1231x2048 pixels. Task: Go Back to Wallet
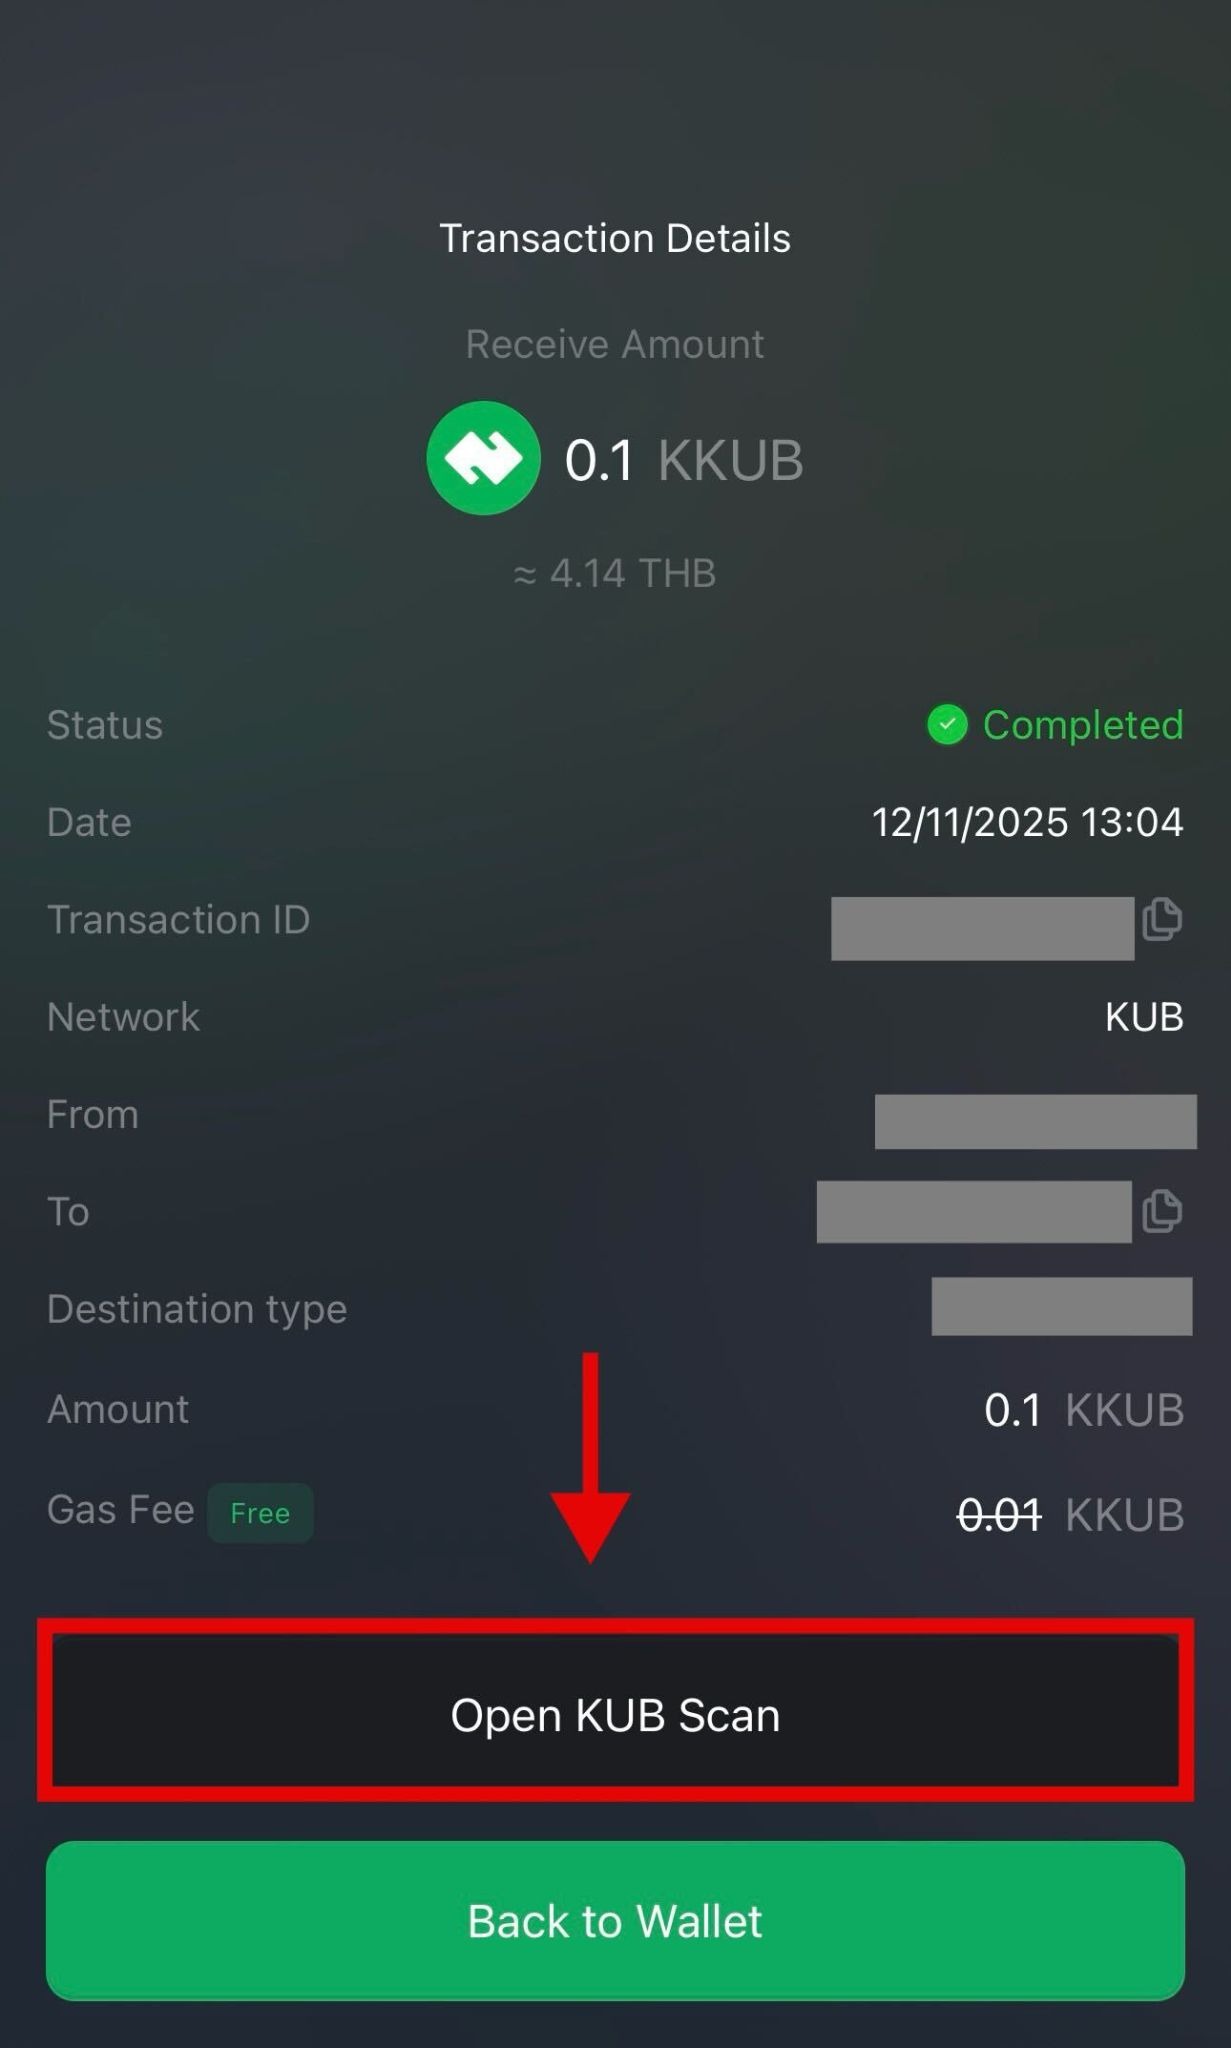click(615, 1921)
